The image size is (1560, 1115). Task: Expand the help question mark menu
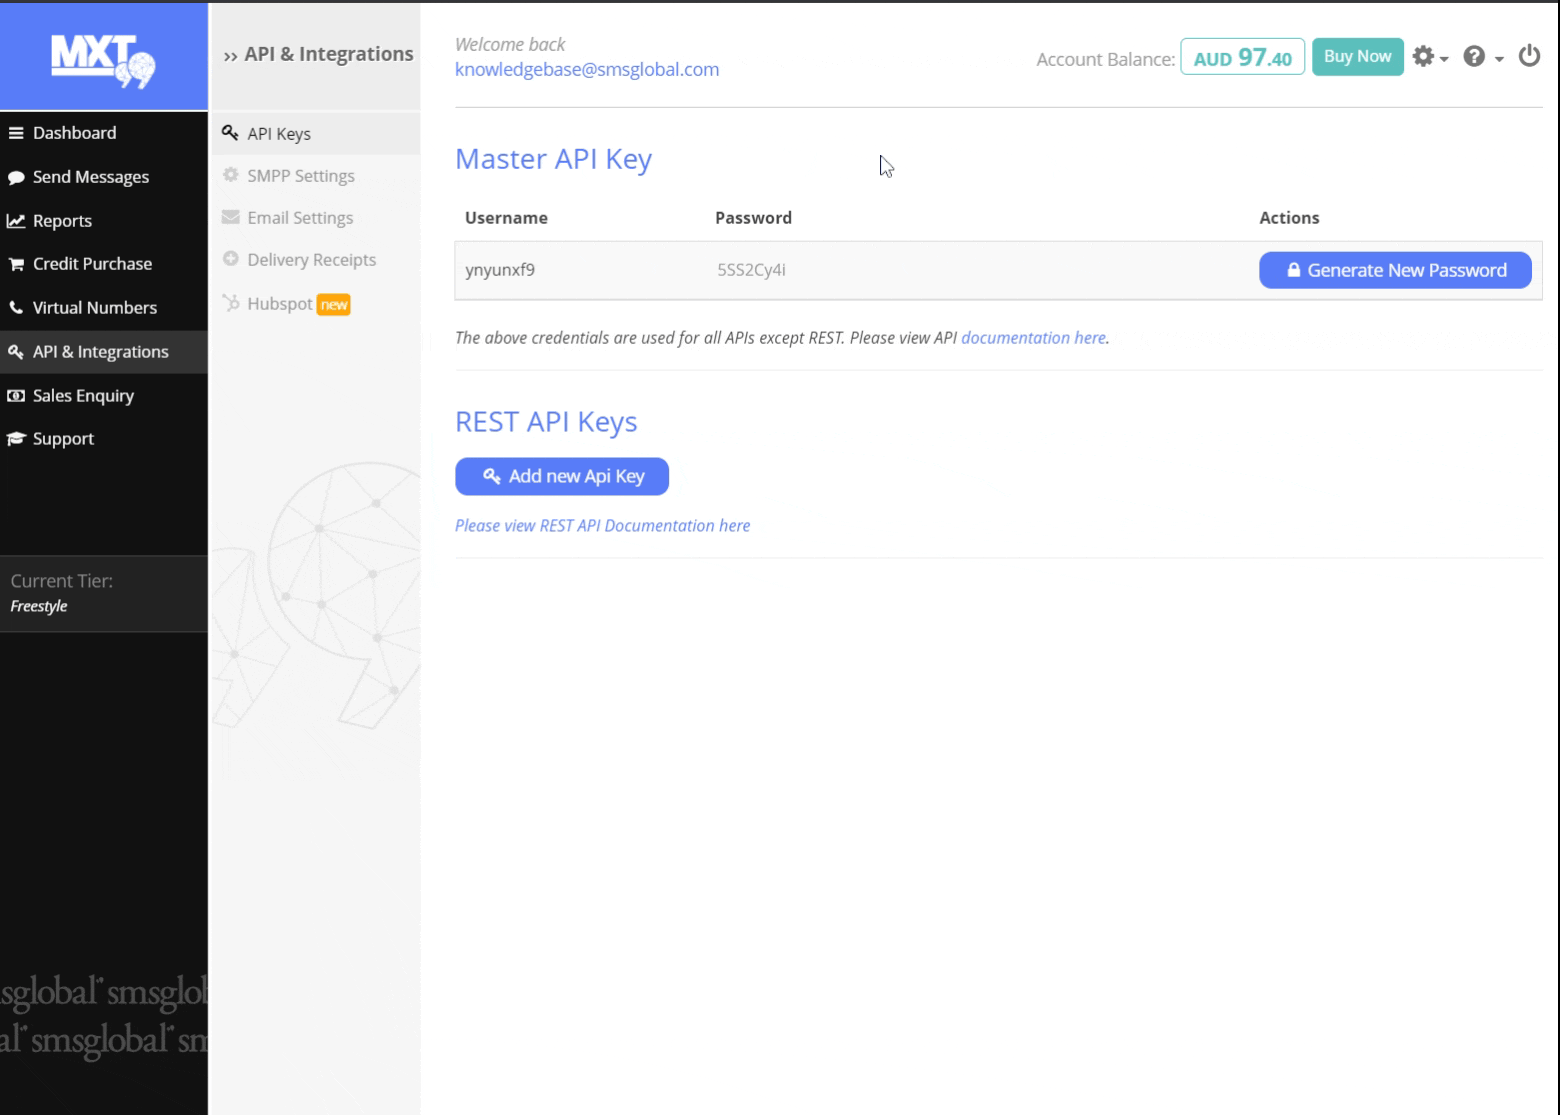click(x=1482, y=57)
